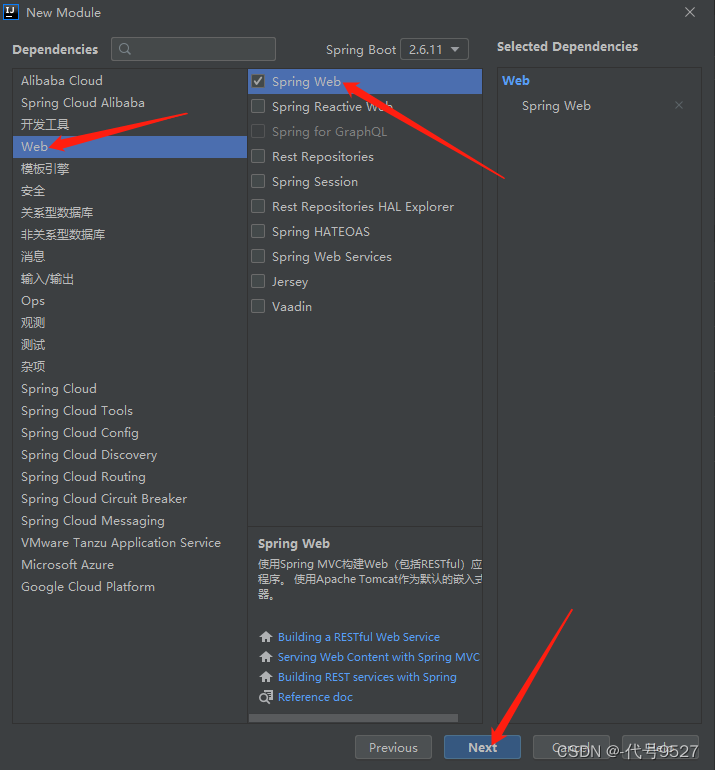
Task: Tick Rest Repositories HAL Explorer checkbox
Action: [x=258, y=206]
